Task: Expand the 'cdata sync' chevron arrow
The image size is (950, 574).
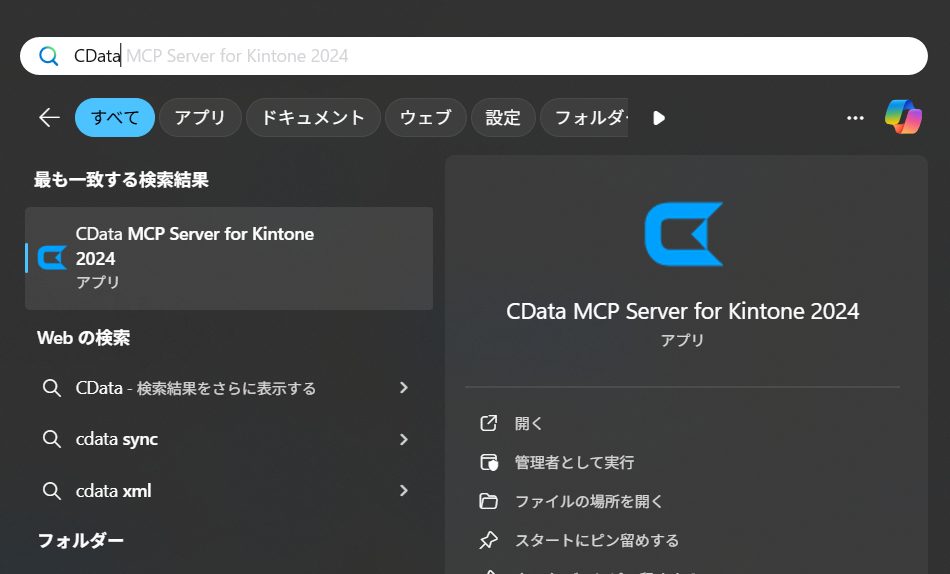Action: 404,439
